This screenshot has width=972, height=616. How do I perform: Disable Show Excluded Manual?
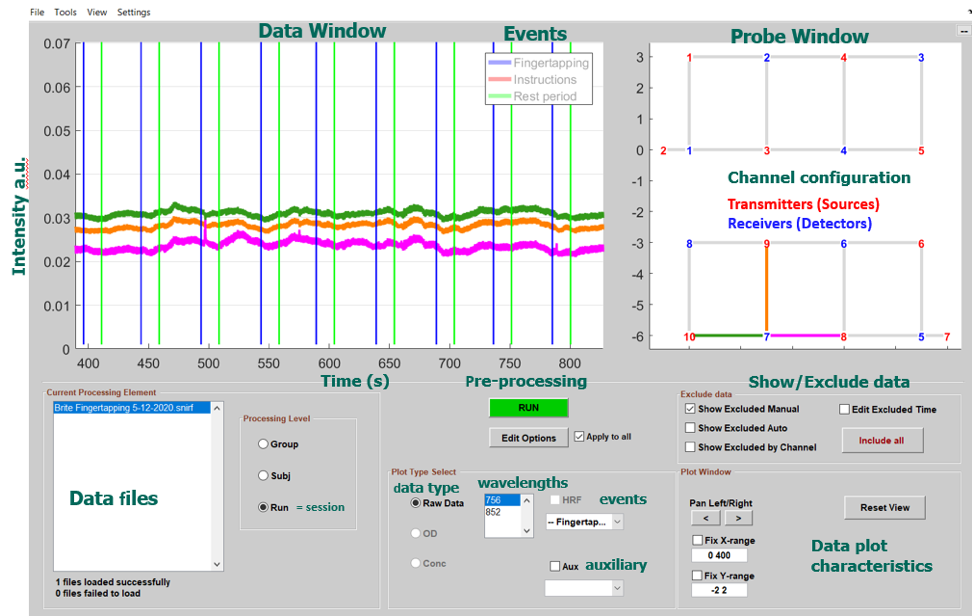point(690,409)
